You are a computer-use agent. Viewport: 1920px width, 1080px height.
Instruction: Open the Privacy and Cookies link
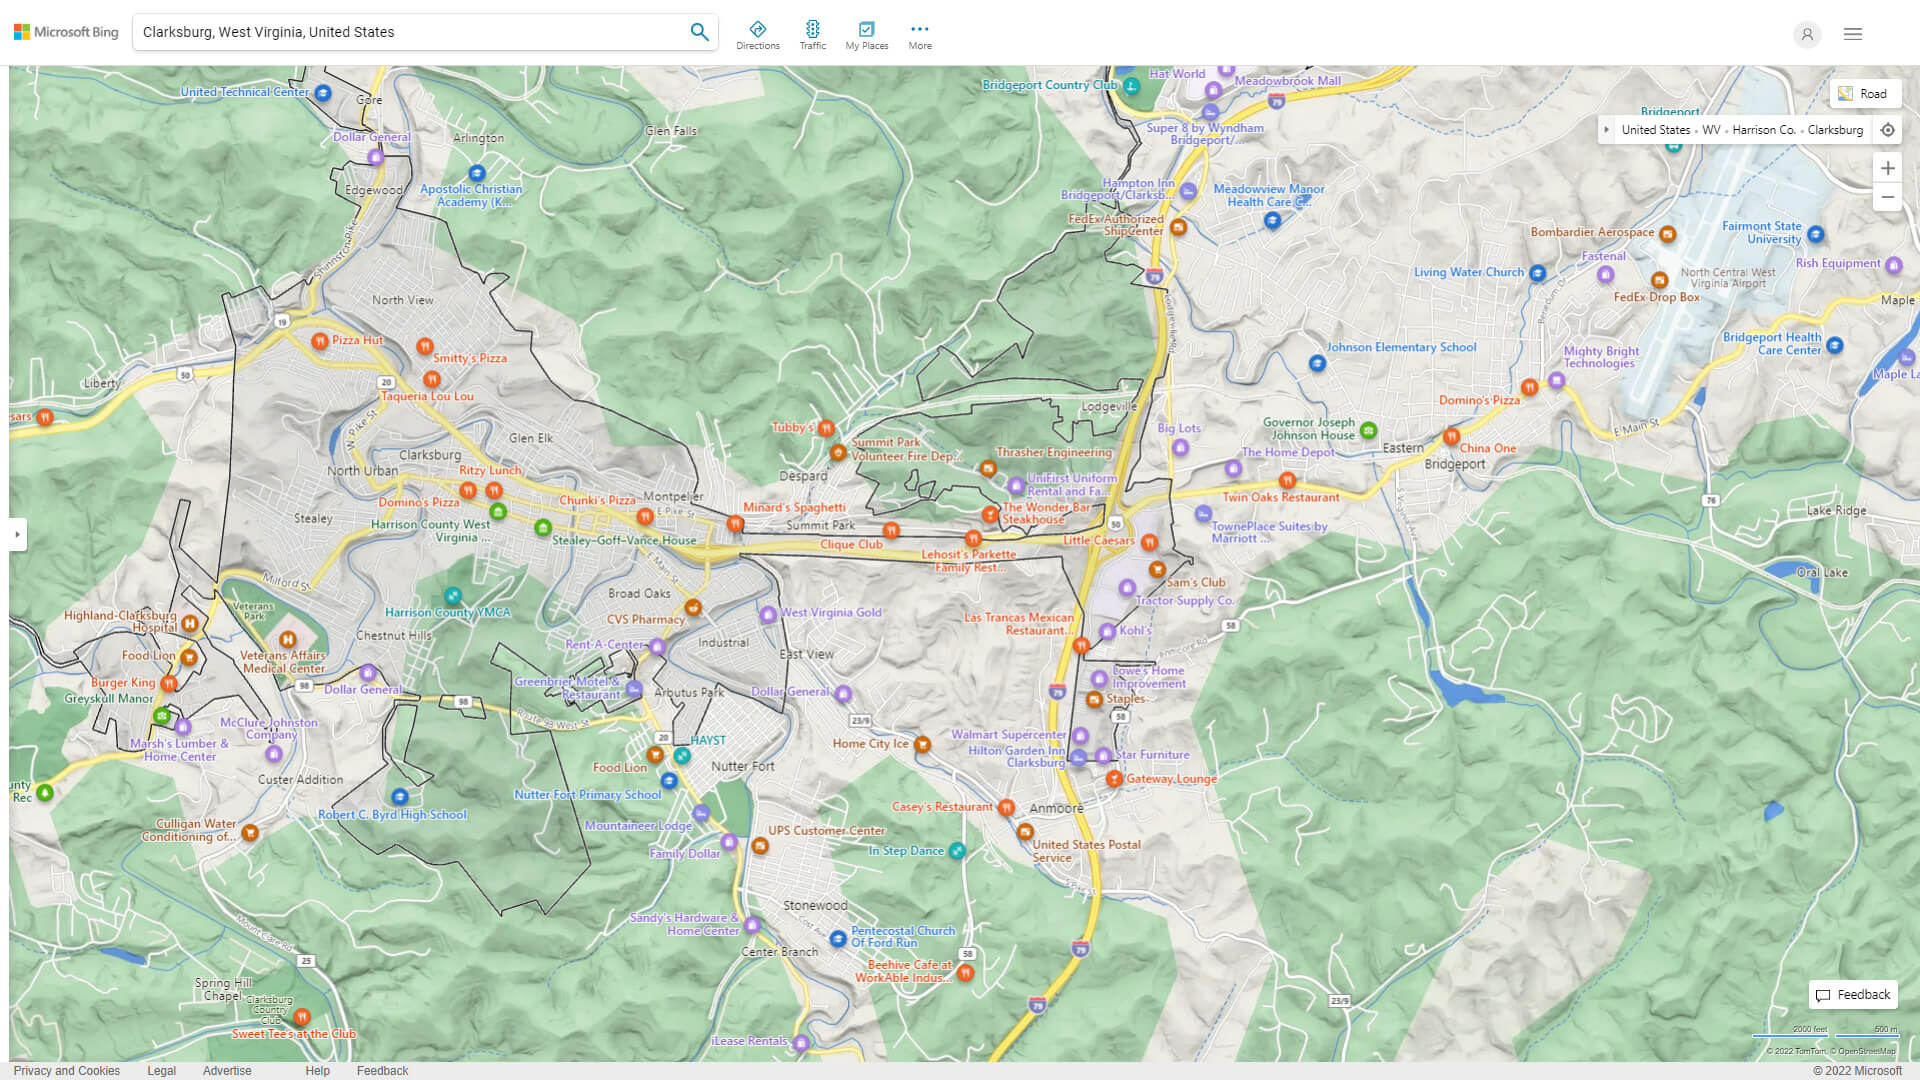pyautogui.click(x=67, y=1070)
